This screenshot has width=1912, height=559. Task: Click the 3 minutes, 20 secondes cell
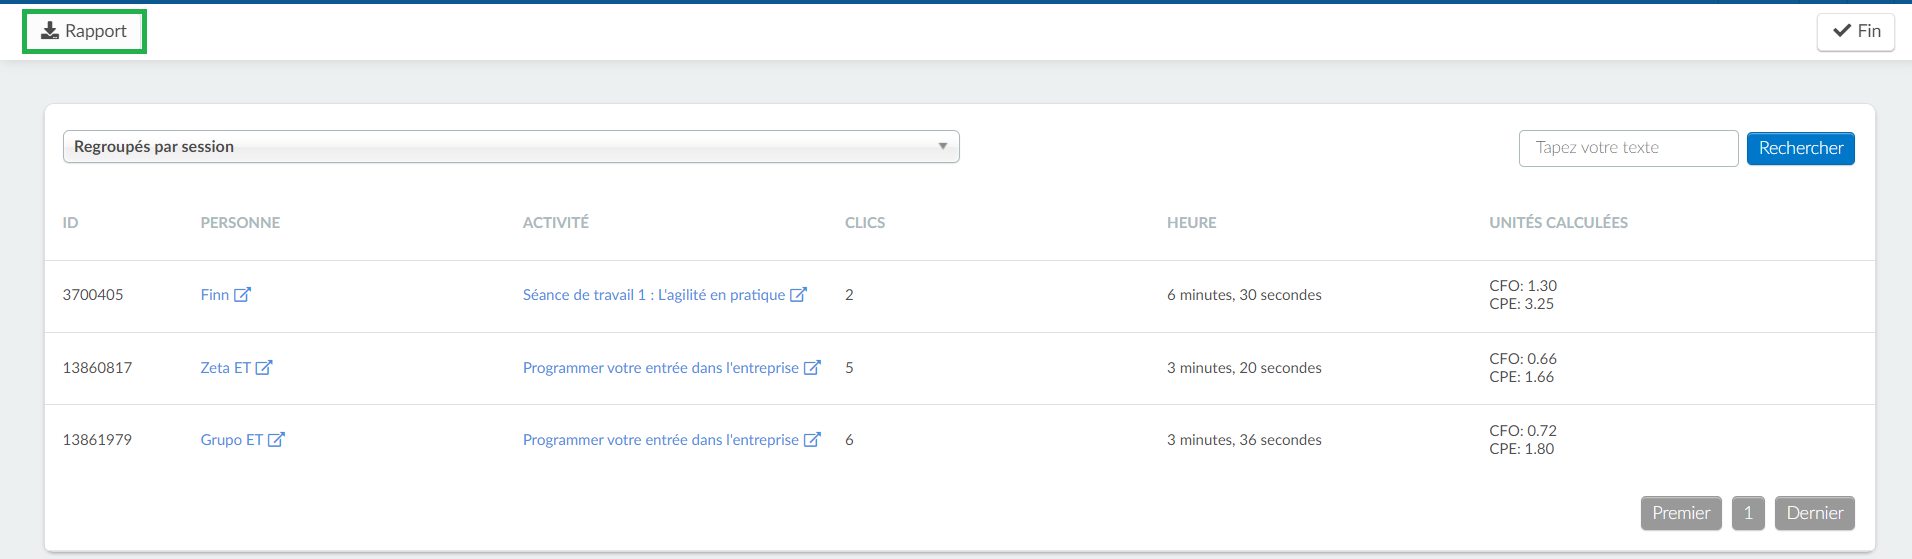pos(1244,367)
